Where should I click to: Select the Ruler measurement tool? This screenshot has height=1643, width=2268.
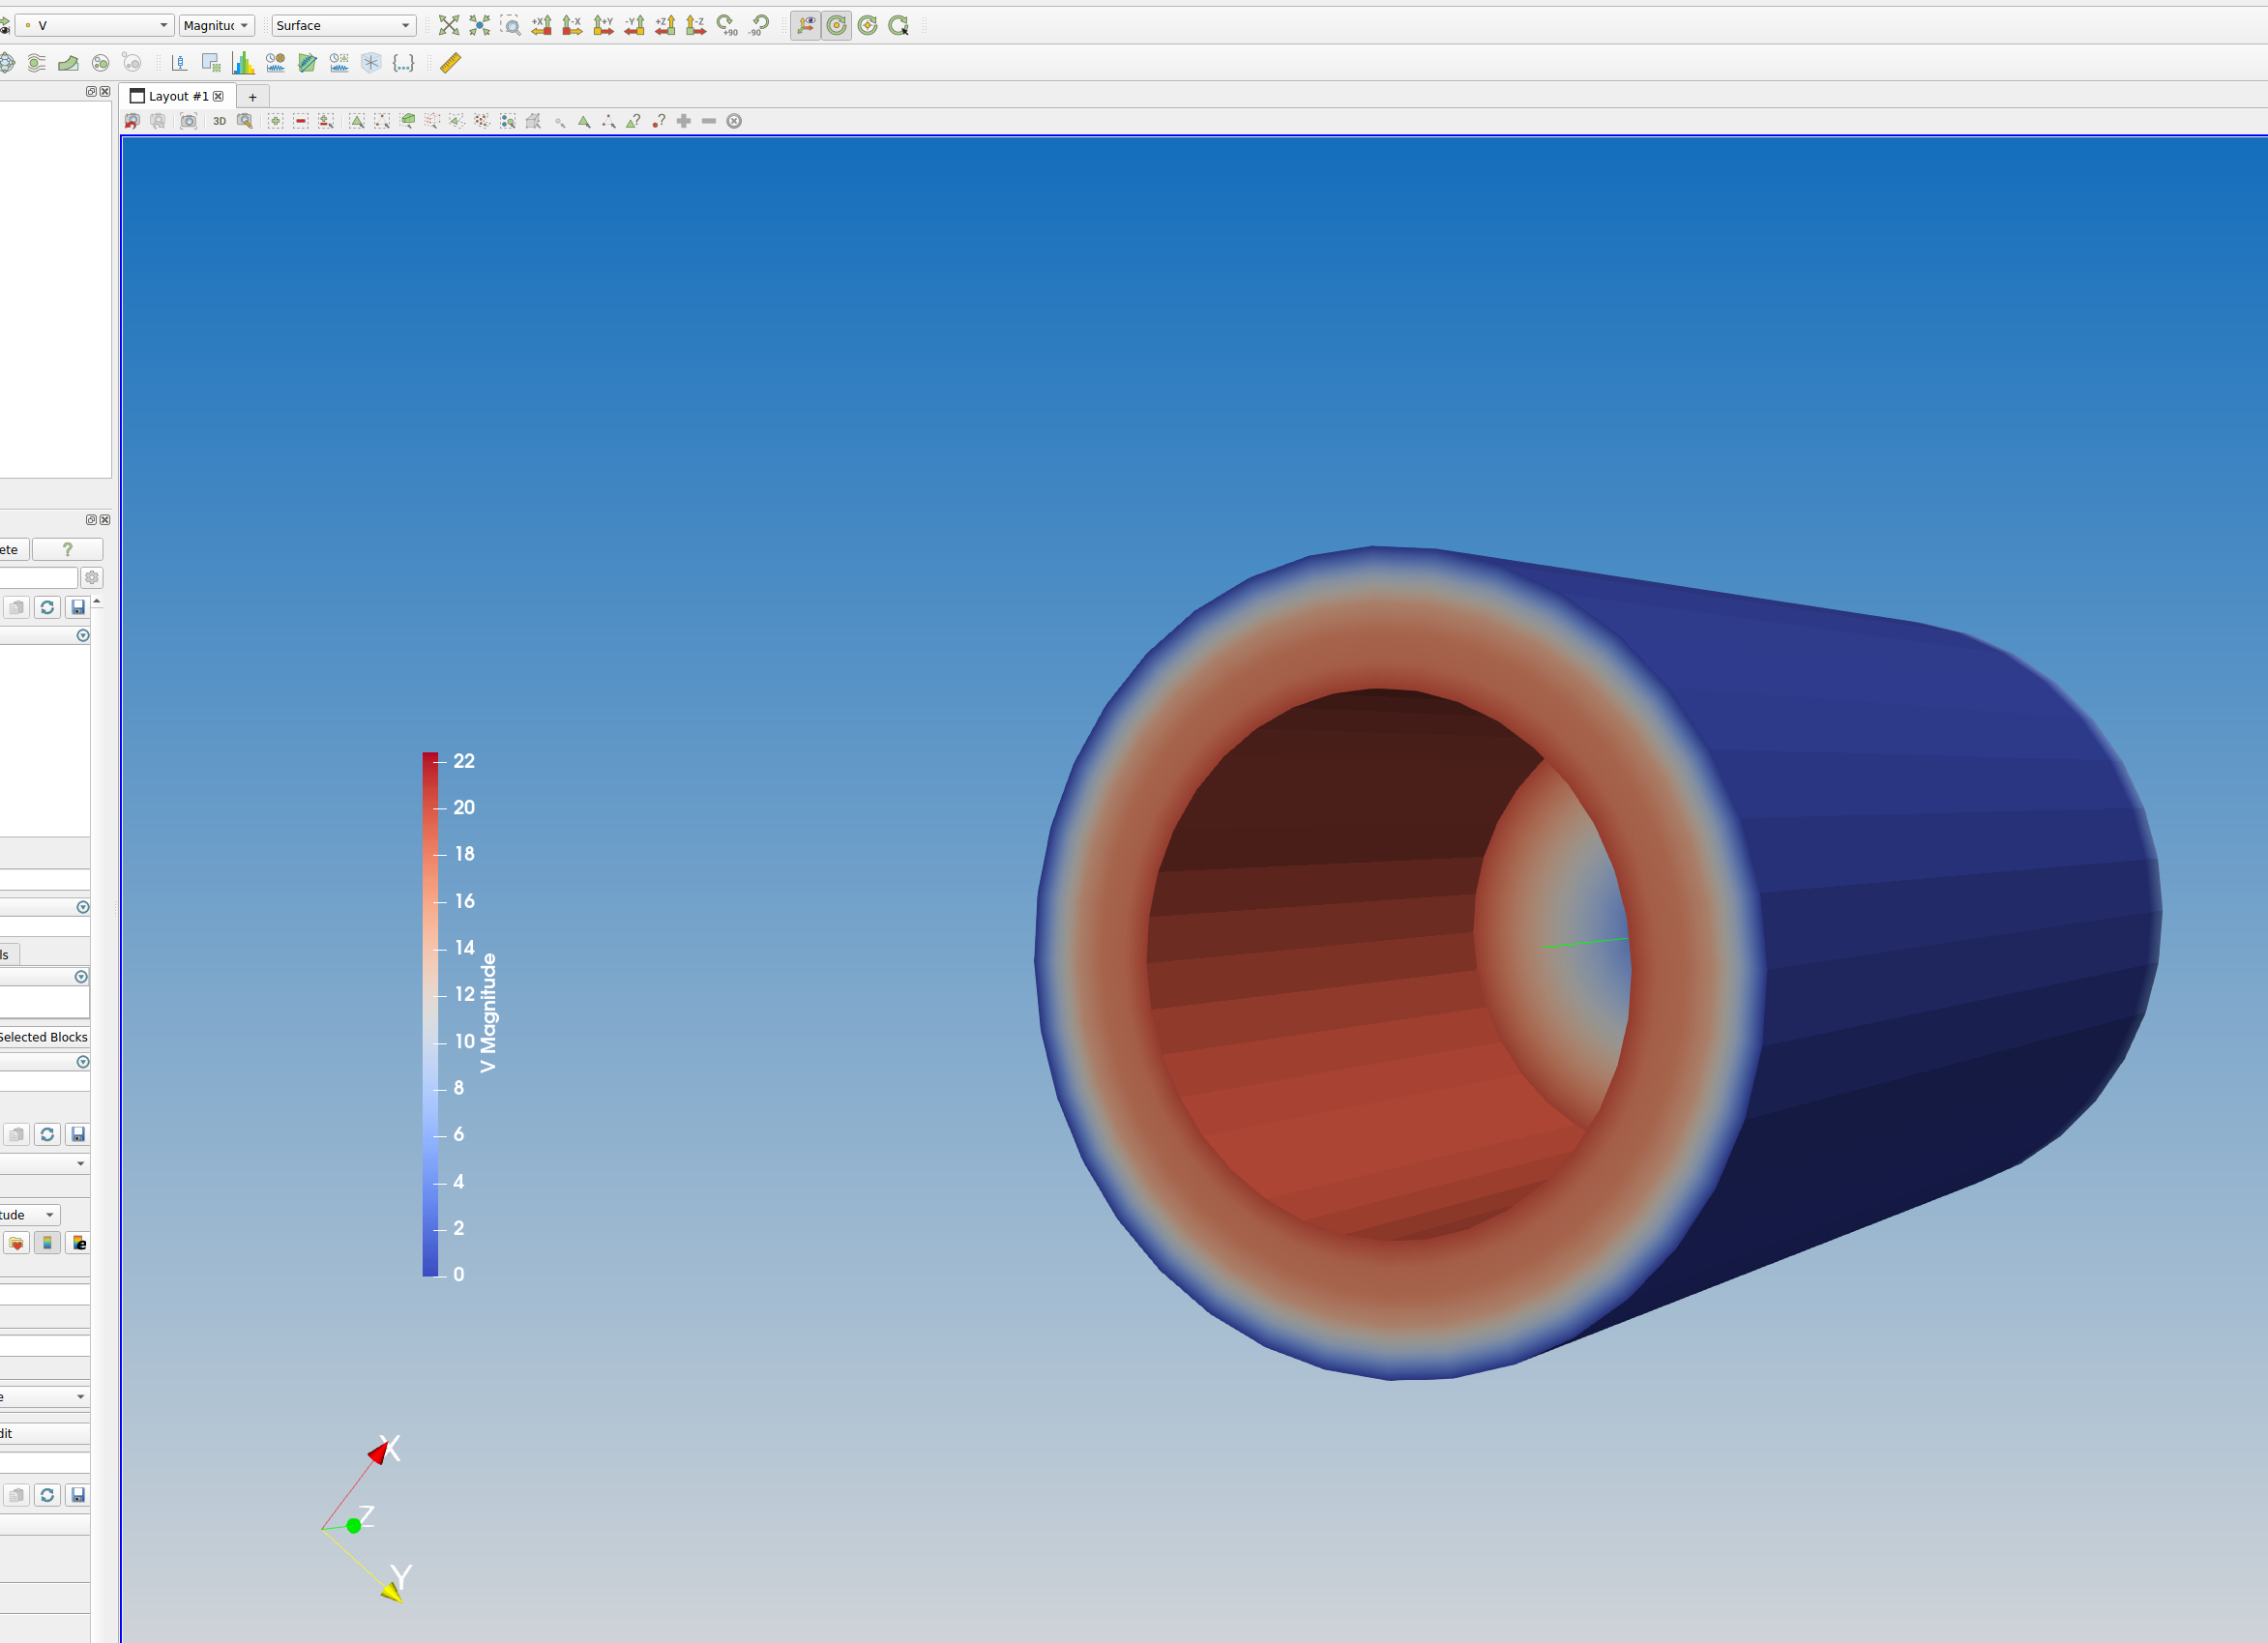pyautogui.click(x=450, y=63)
